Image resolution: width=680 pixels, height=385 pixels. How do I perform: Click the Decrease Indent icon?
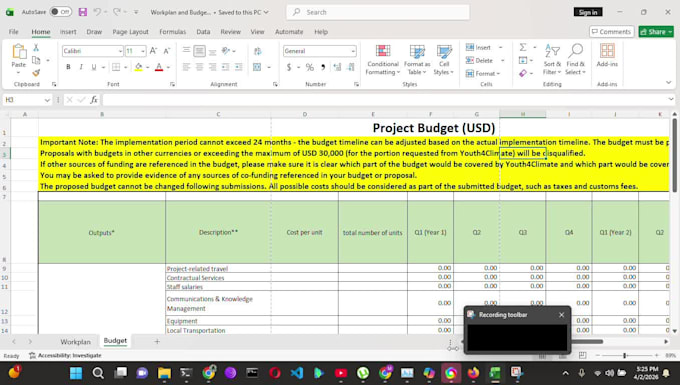click(x=226, y=67)
